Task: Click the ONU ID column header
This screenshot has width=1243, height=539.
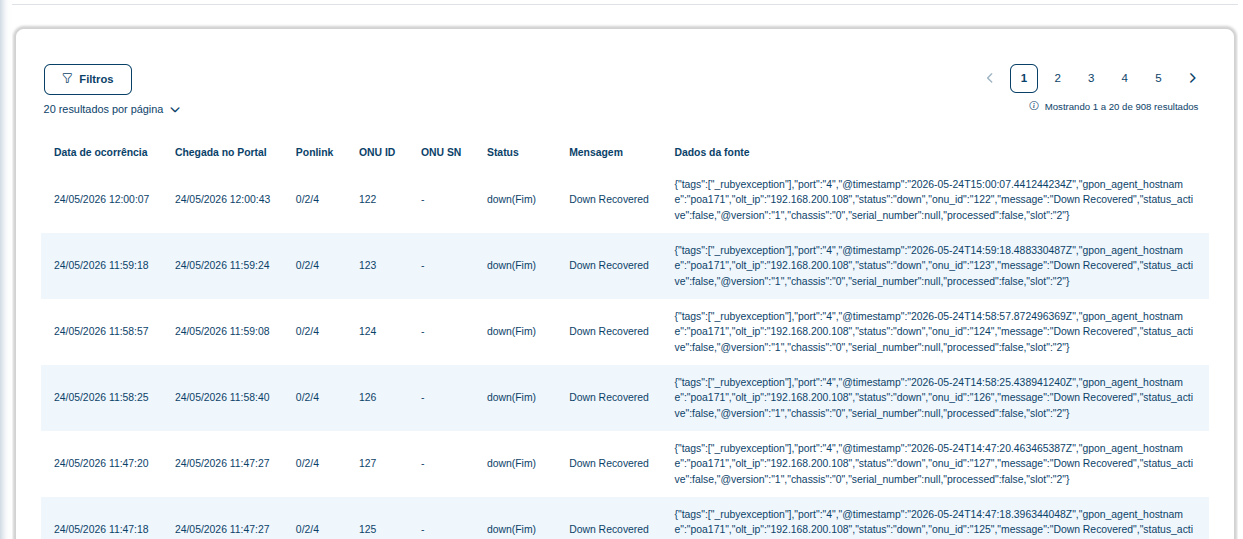Action: [377, 152]
